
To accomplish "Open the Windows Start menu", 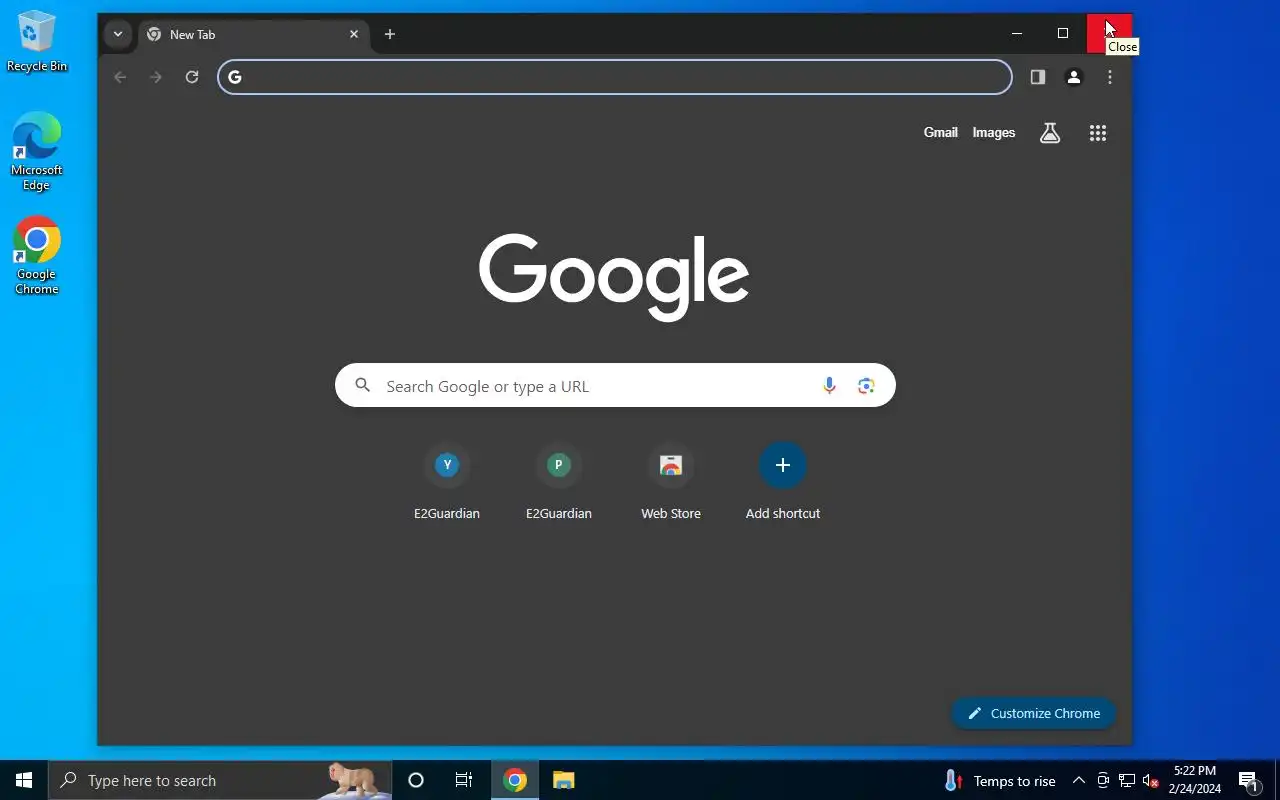I will pos(24,780).
